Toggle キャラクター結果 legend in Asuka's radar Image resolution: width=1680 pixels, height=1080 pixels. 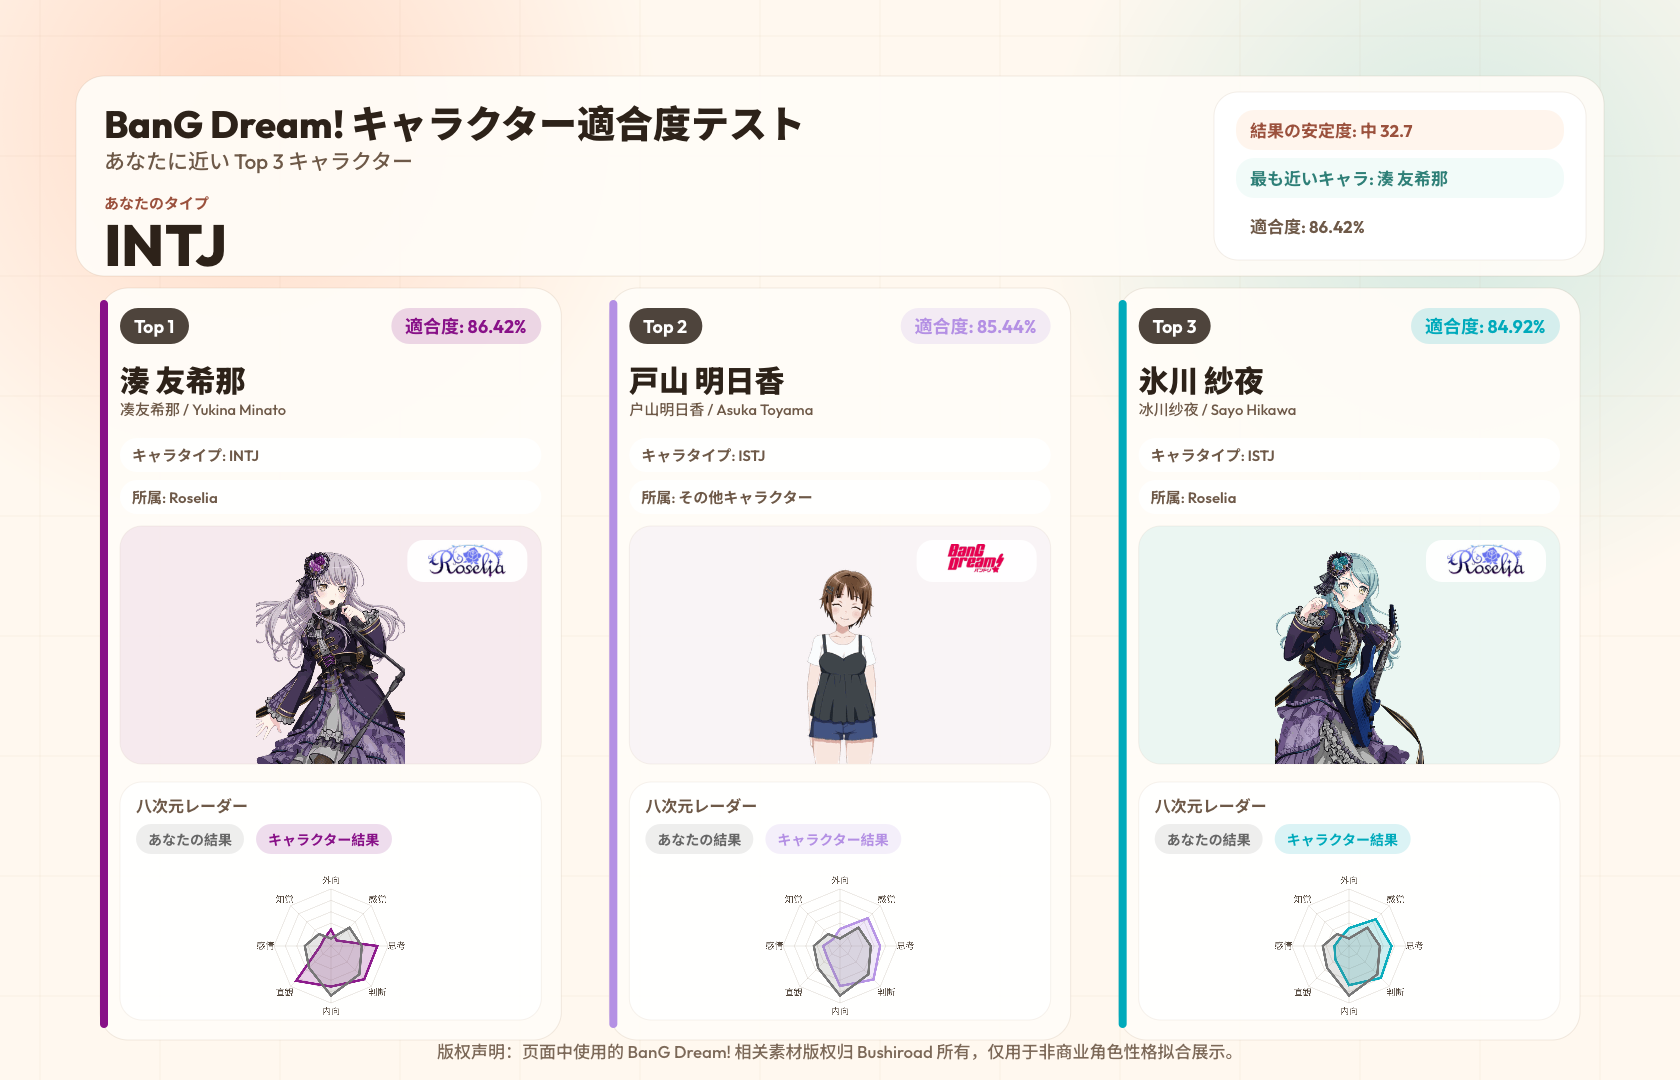point(833,840)
